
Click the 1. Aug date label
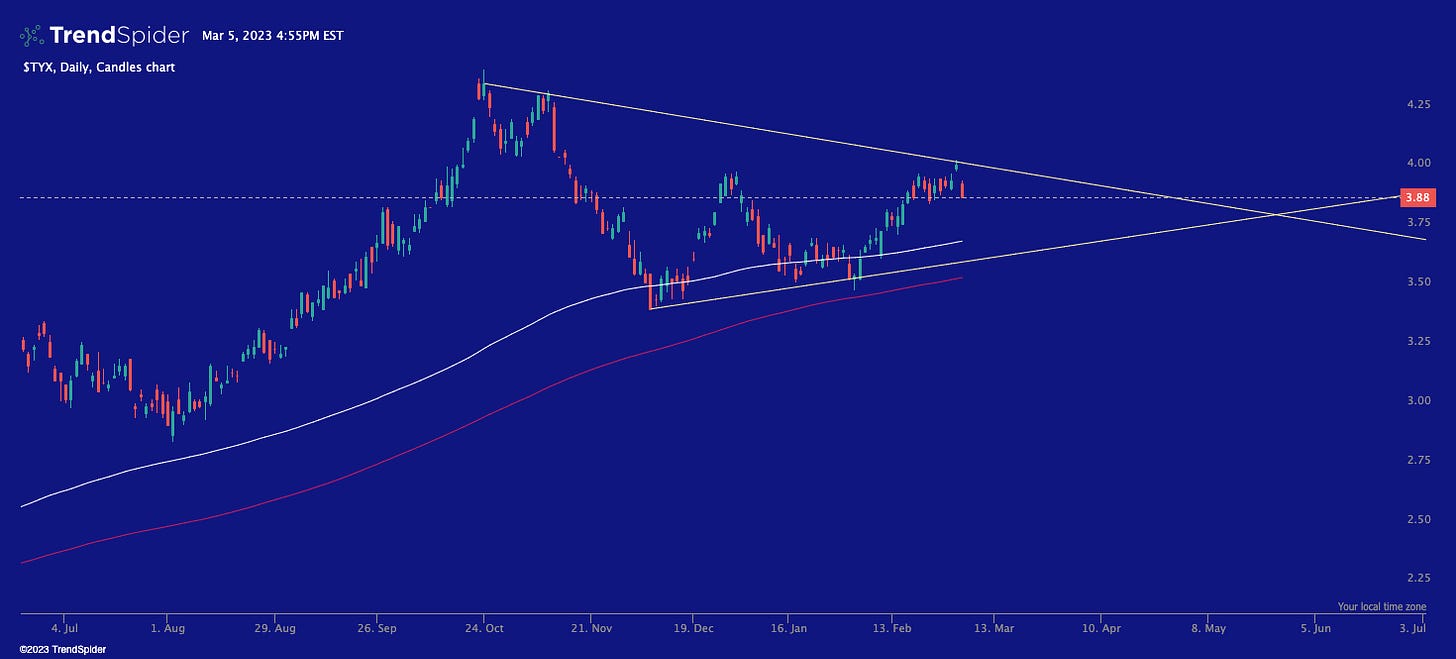[x=166, y=629]
